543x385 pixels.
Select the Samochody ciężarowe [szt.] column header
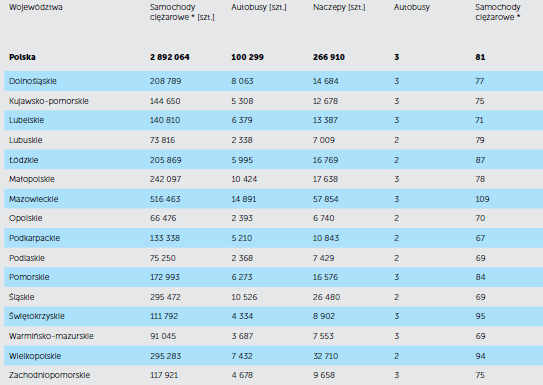(182, 12)
